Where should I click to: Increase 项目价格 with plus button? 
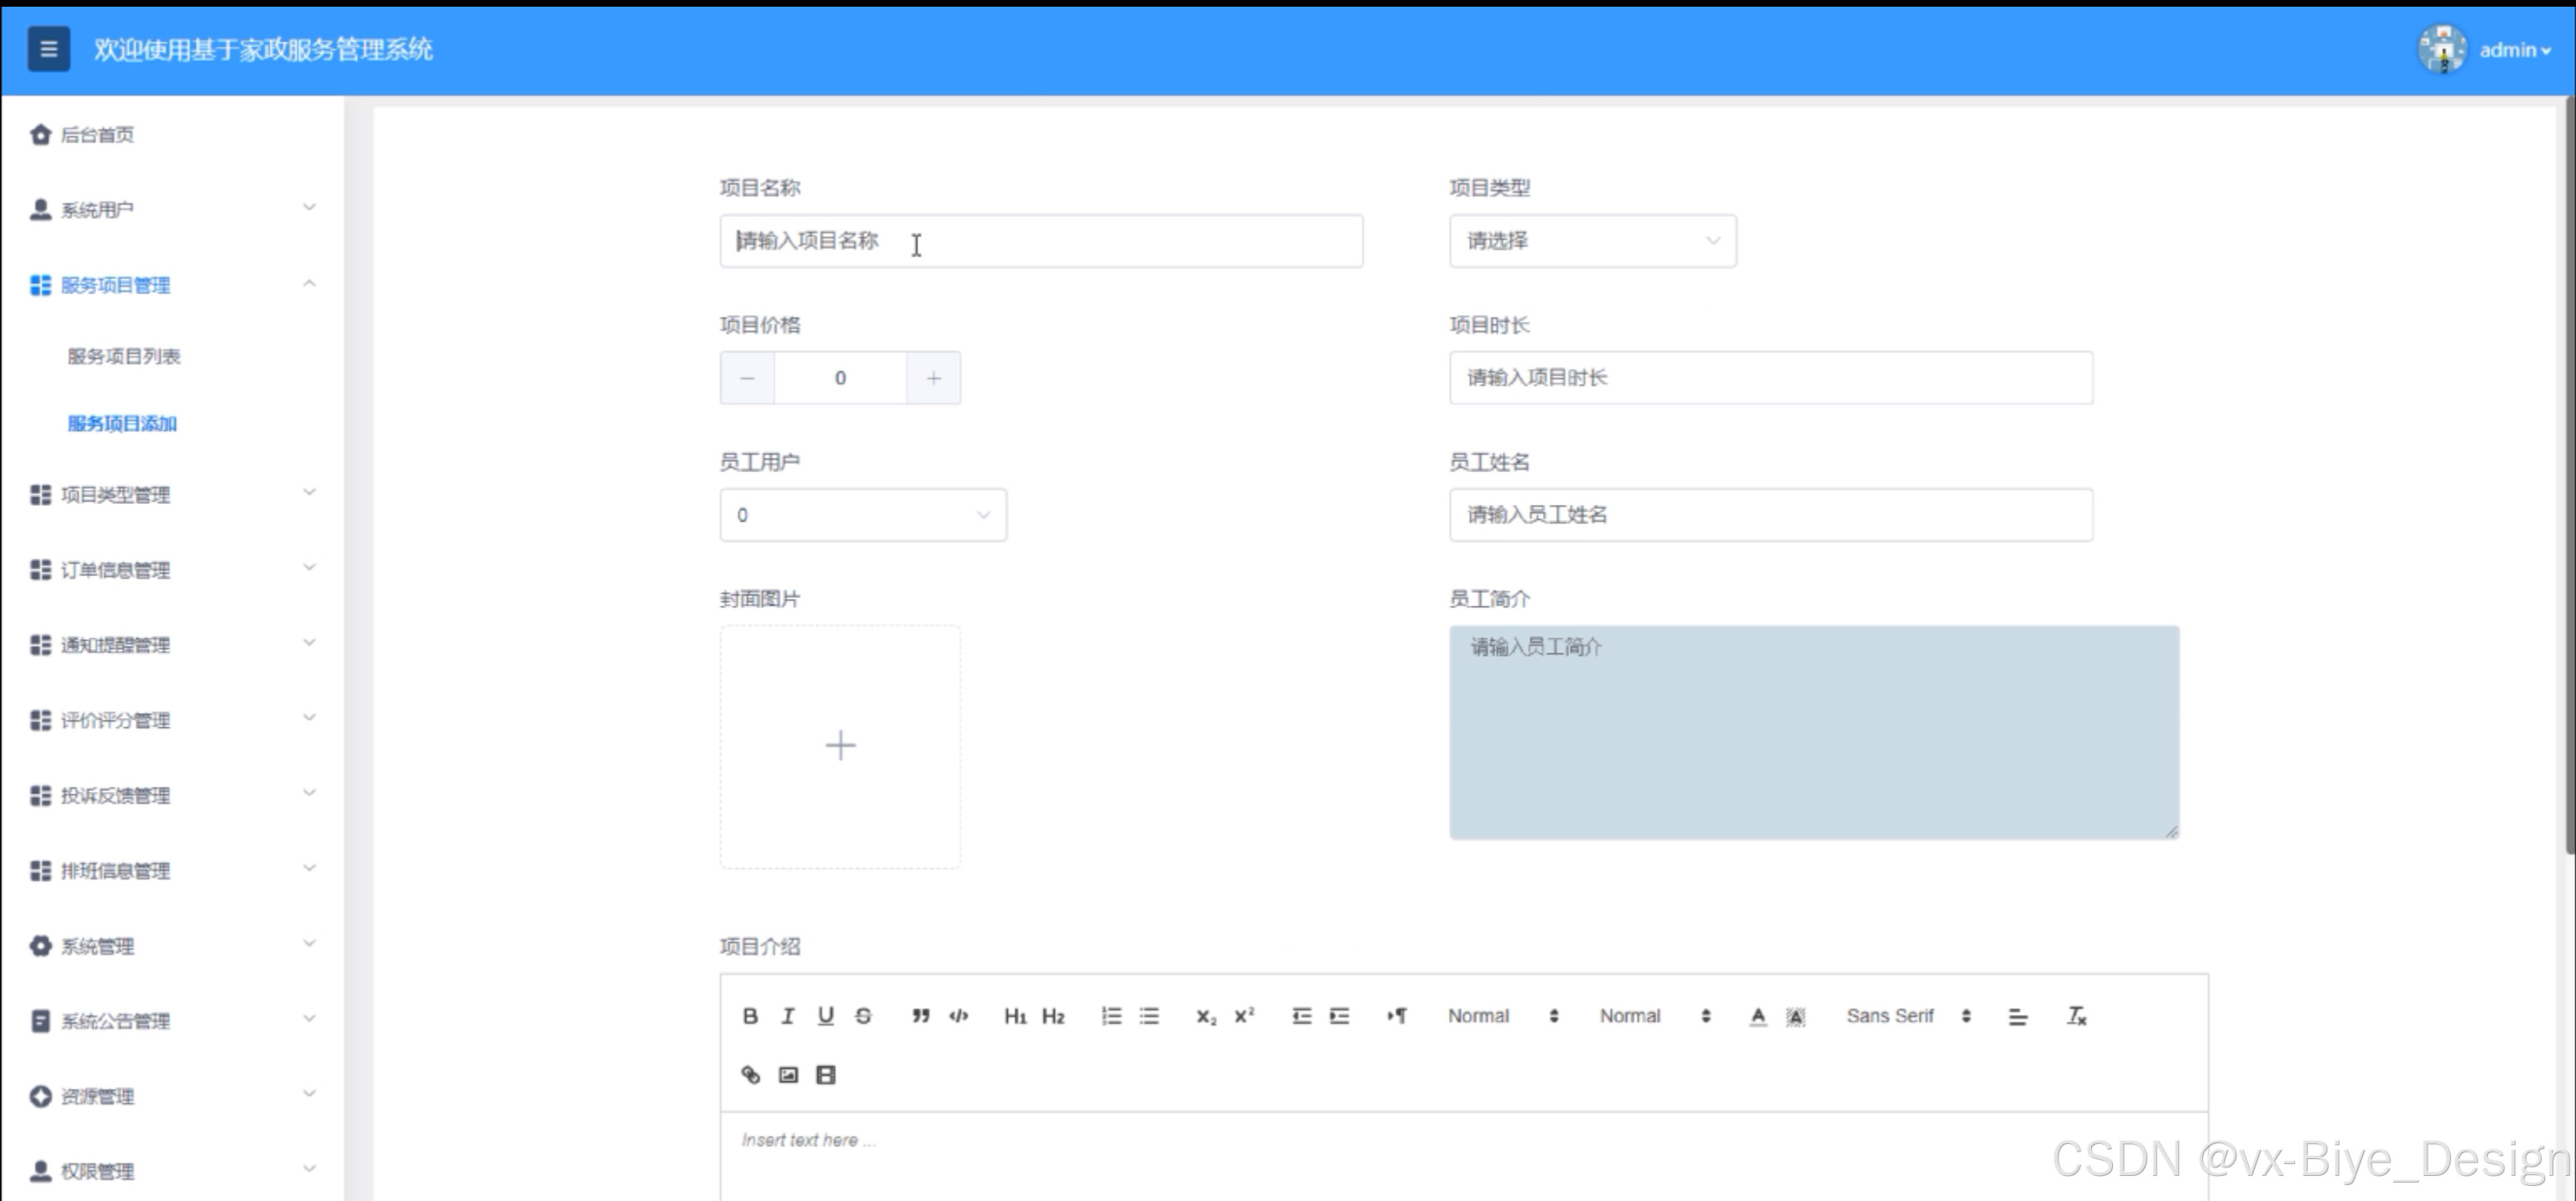933,378
